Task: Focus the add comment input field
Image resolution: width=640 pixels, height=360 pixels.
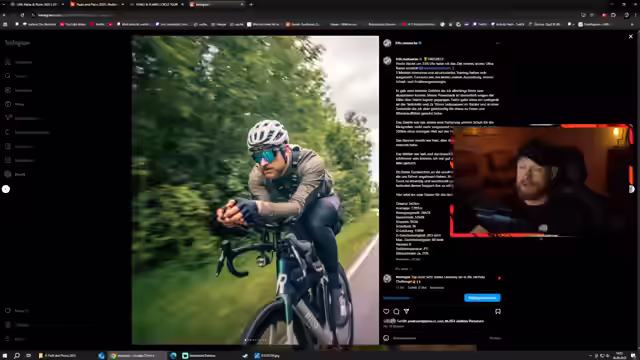Action: click(439, 338)
